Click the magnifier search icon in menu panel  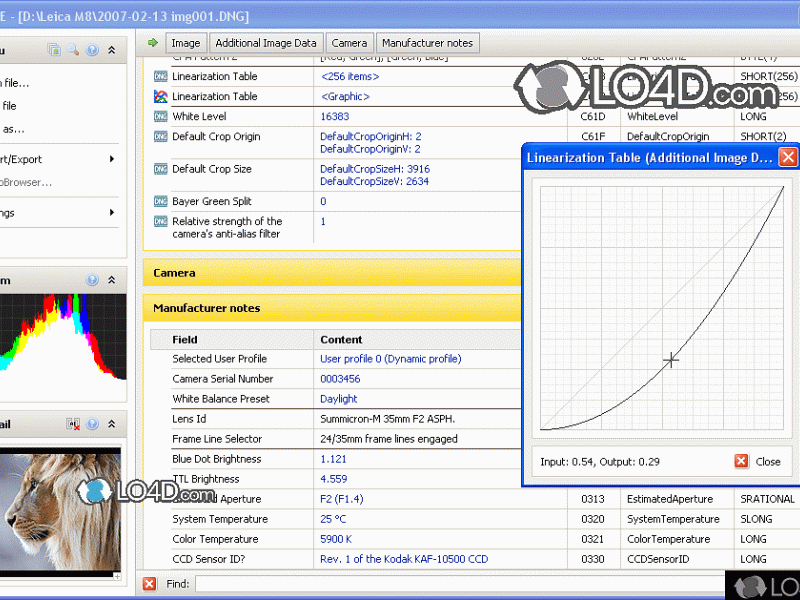coord(73,50)
